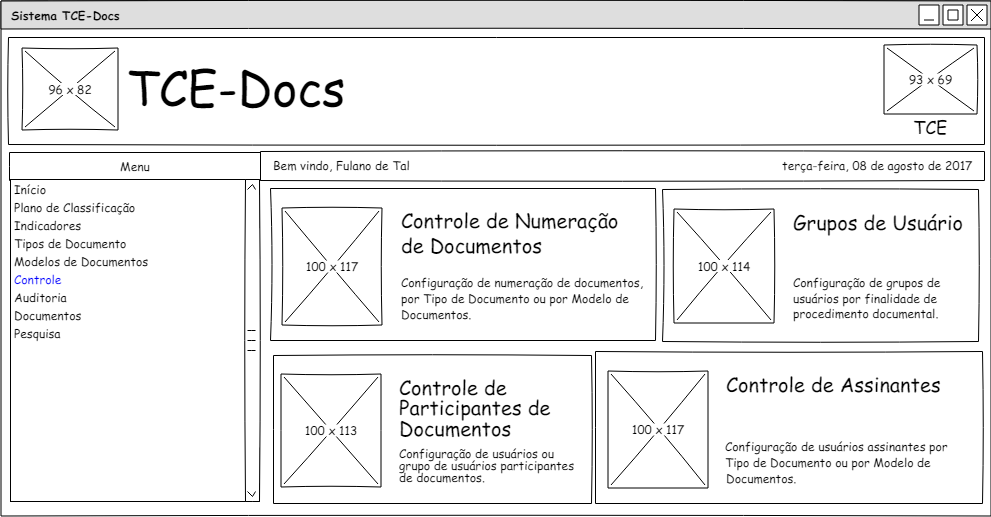Click the TCE image in header

click(930, 80)
